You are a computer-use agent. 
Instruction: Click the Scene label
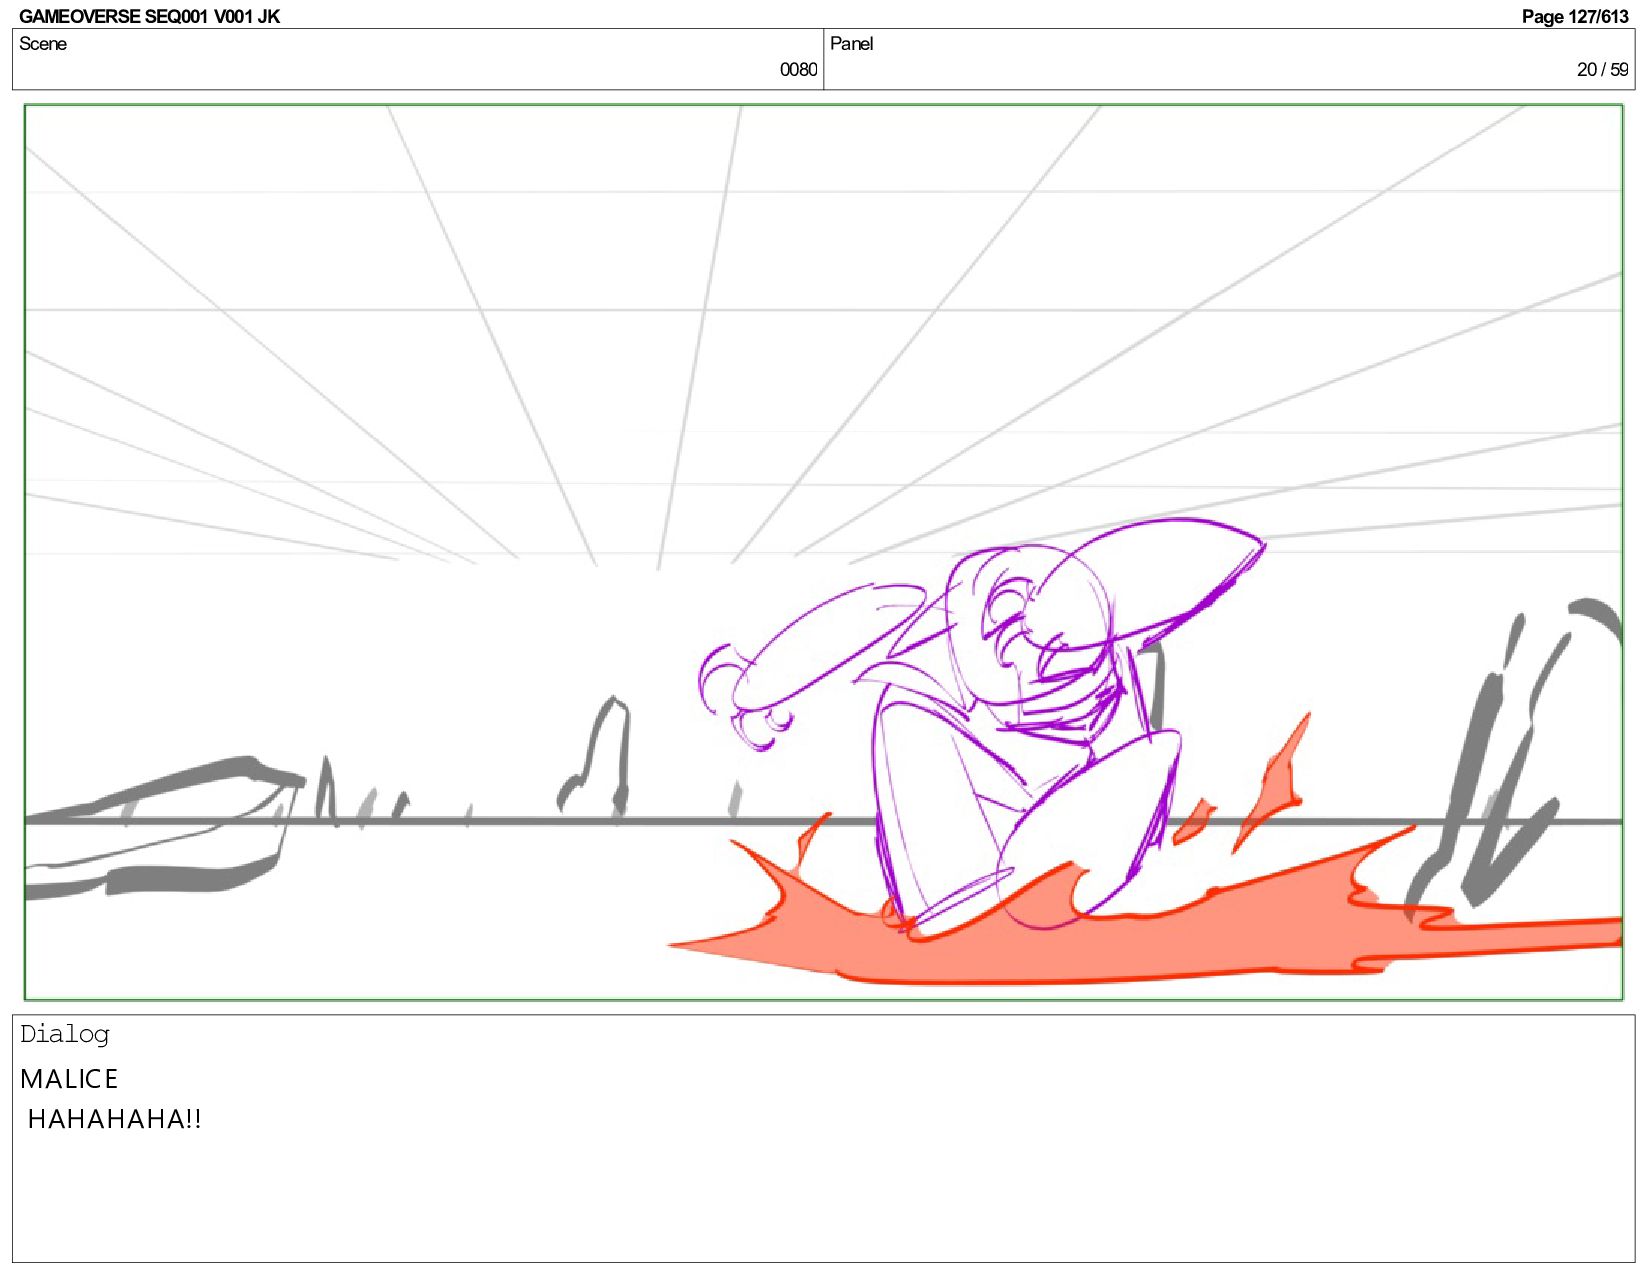click(x=43, y=44)
